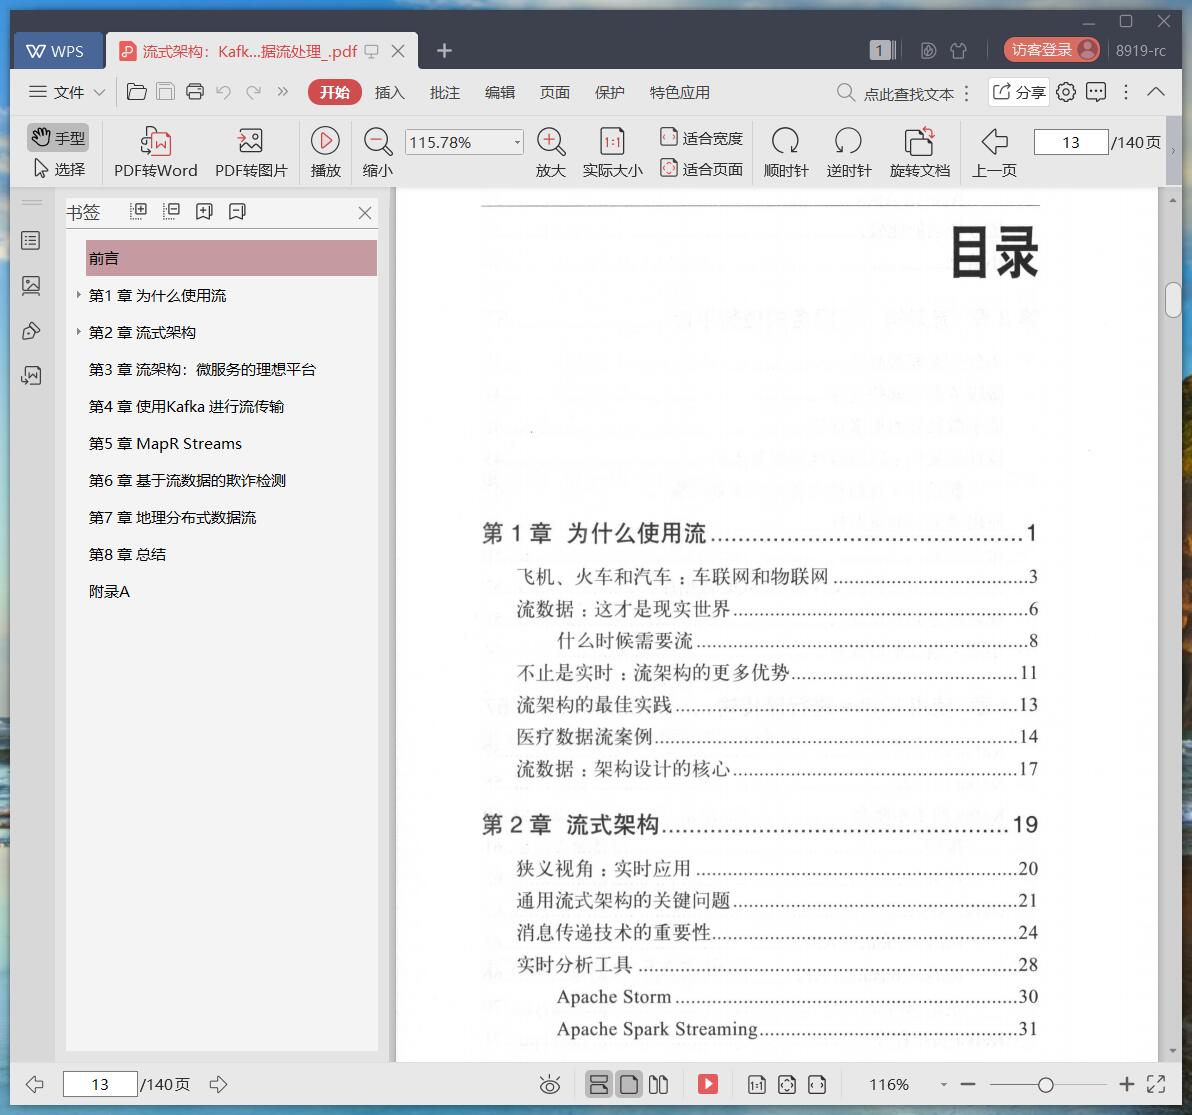This screenshot has width=1192, height=1115.
Task: Click the print icon
Action: (x=195, y=92)
